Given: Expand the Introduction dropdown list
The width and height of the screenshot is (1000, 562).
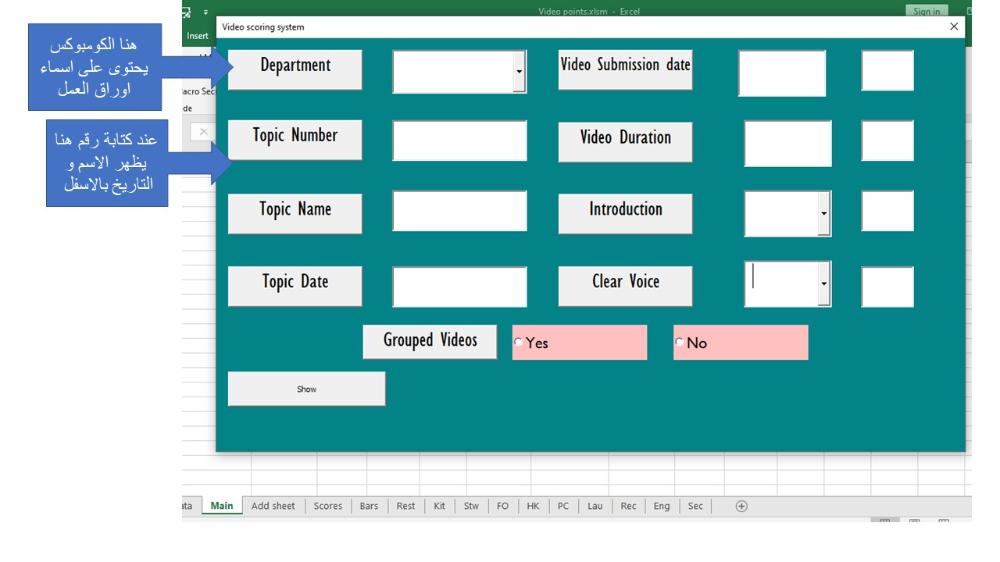Looking at the screenshot, I should click(824, 213).
